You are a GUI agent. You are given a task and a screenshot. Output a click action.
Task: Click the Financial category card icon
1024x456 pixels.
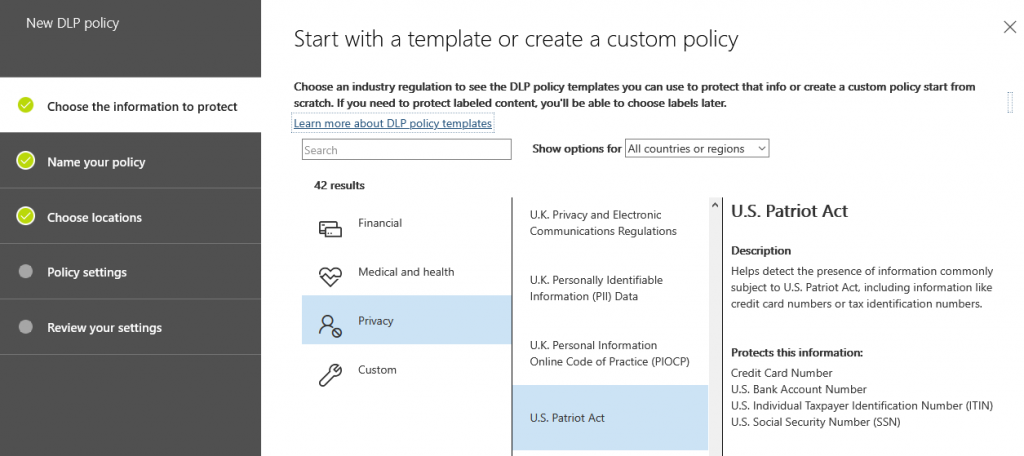point(330,229)
